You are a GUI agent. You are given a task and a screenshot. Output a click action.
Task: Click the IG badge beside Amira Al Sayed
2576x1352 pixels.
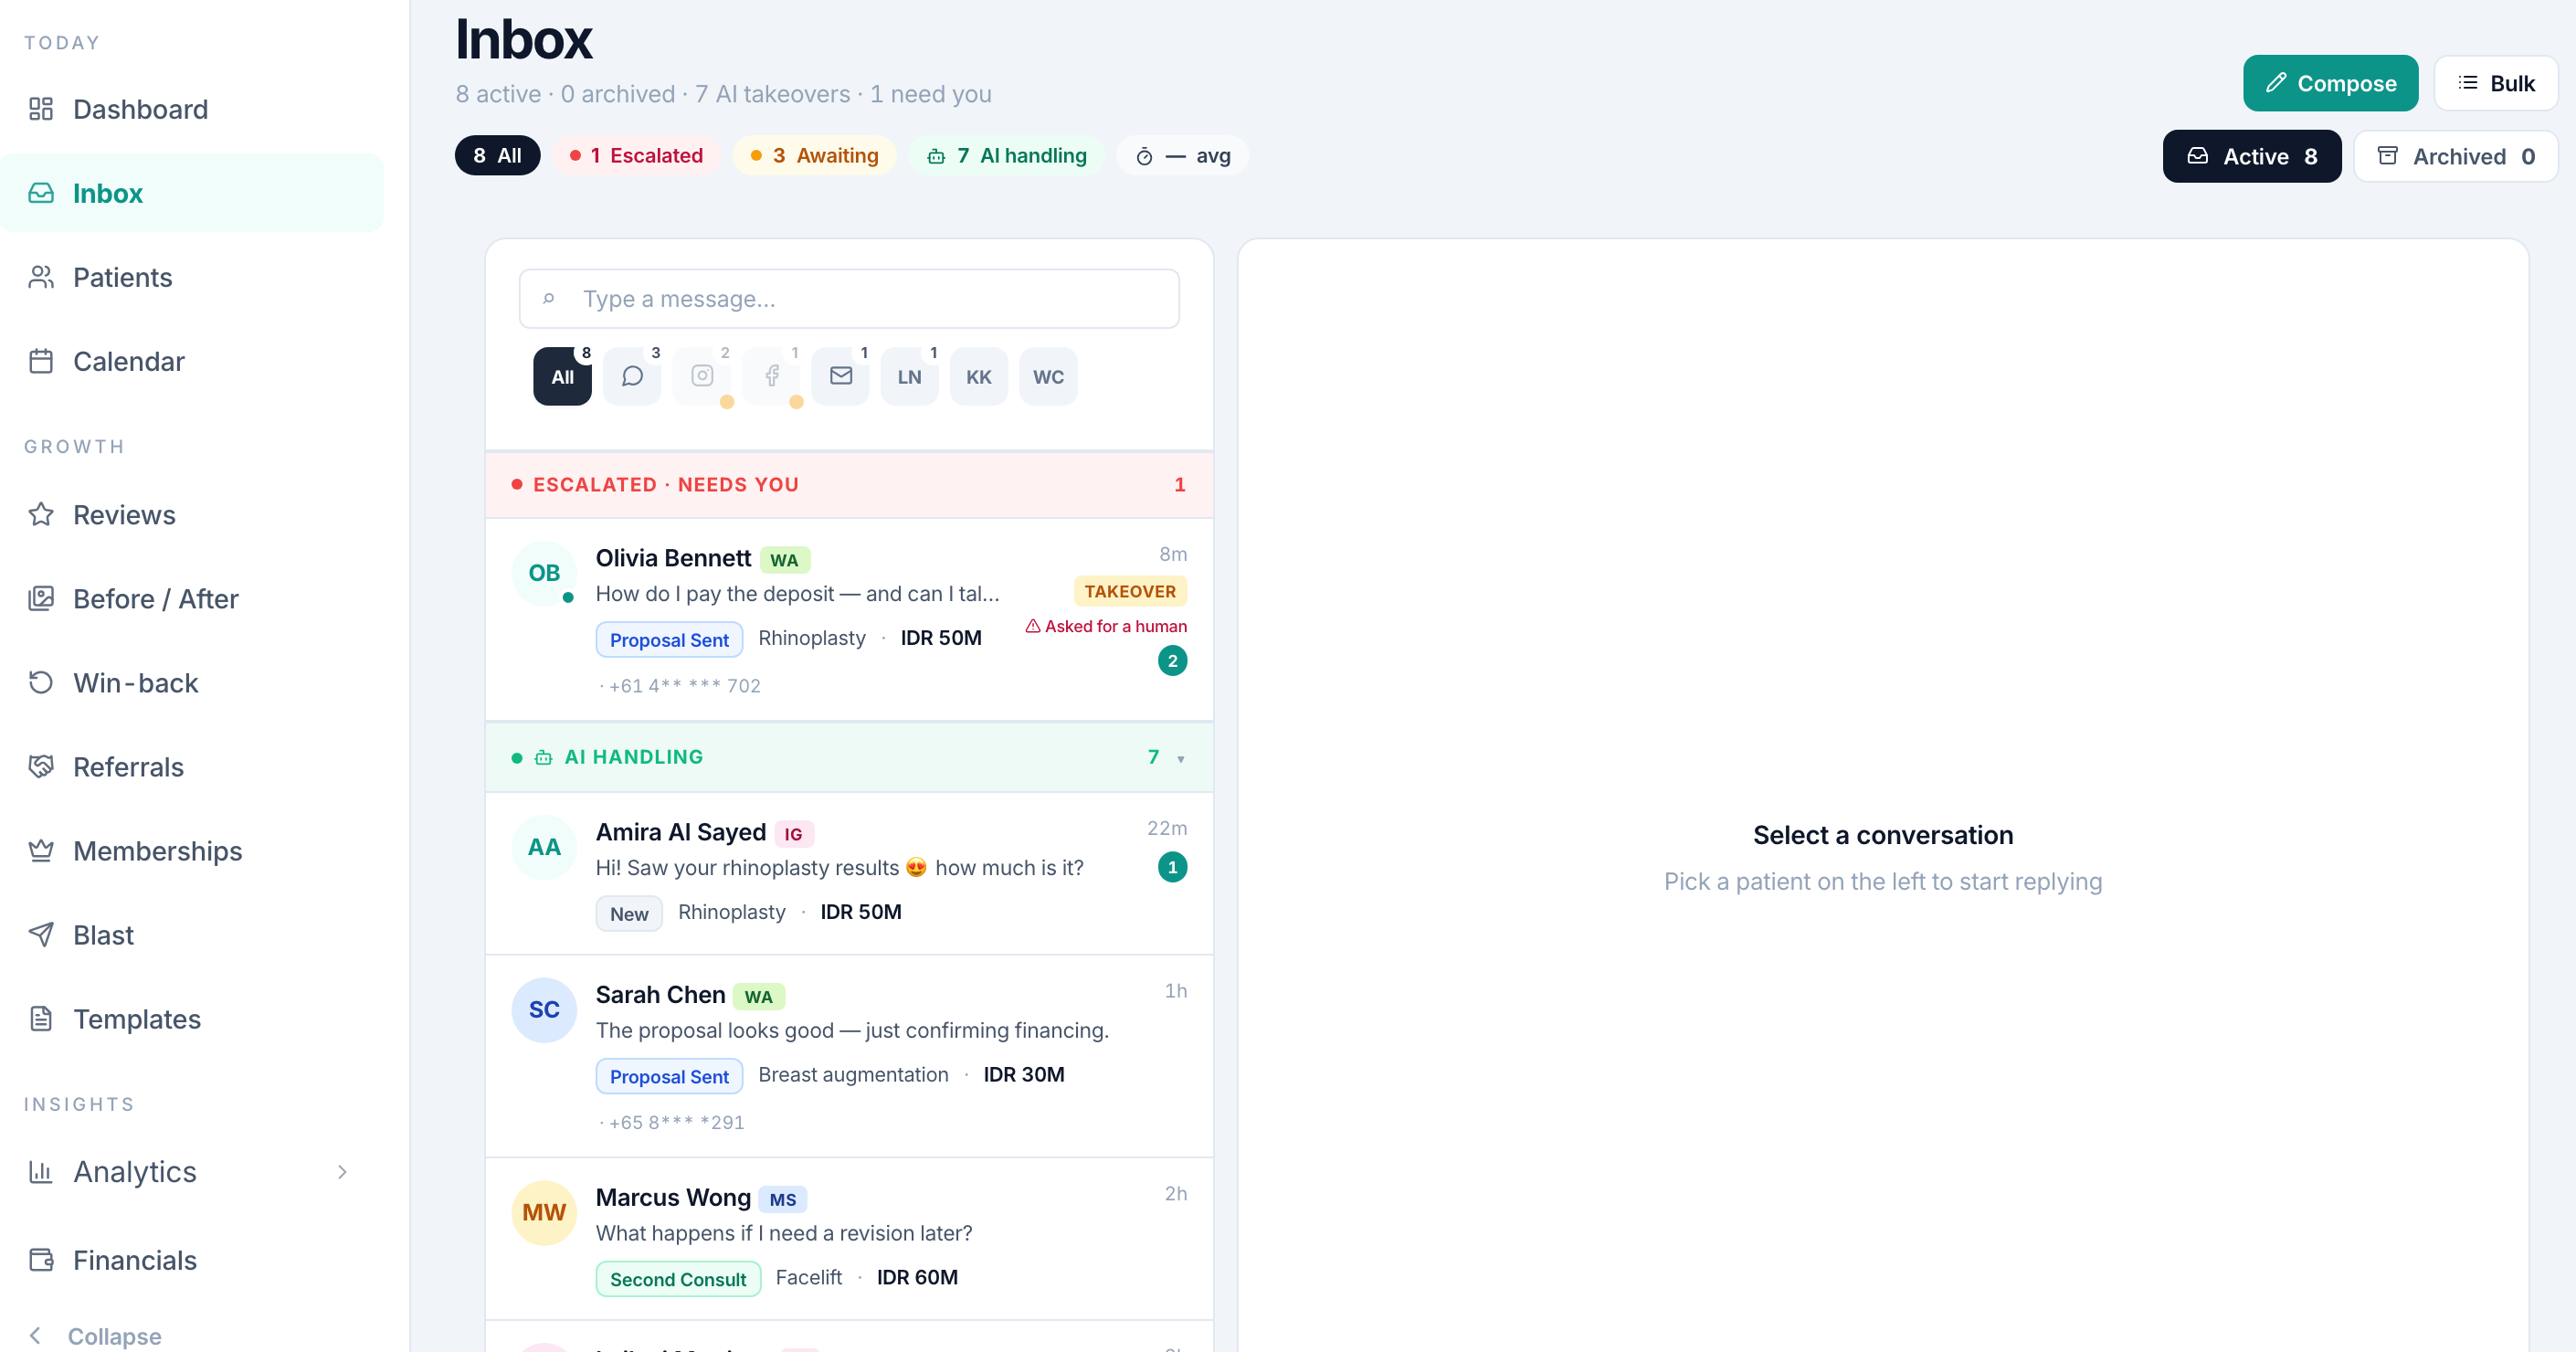[x=793, y=834]
